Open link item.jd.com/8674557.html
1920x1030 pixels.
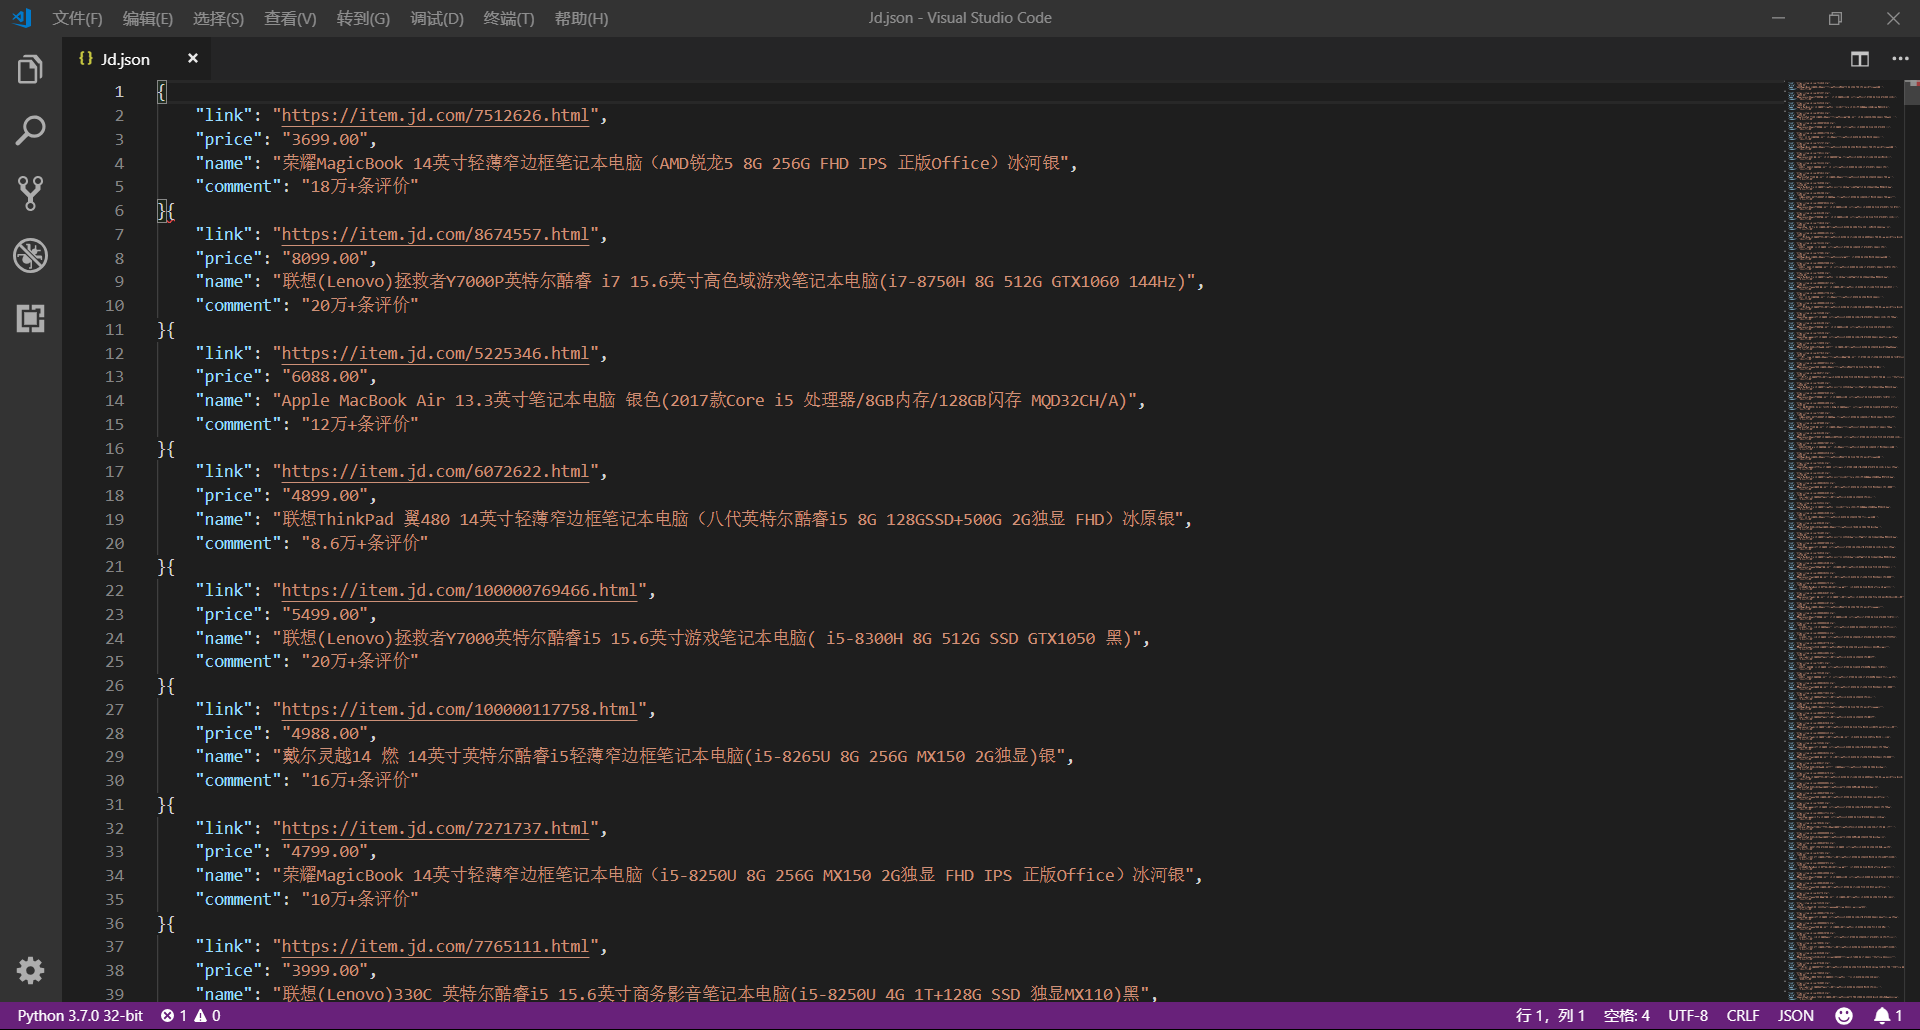435,235
